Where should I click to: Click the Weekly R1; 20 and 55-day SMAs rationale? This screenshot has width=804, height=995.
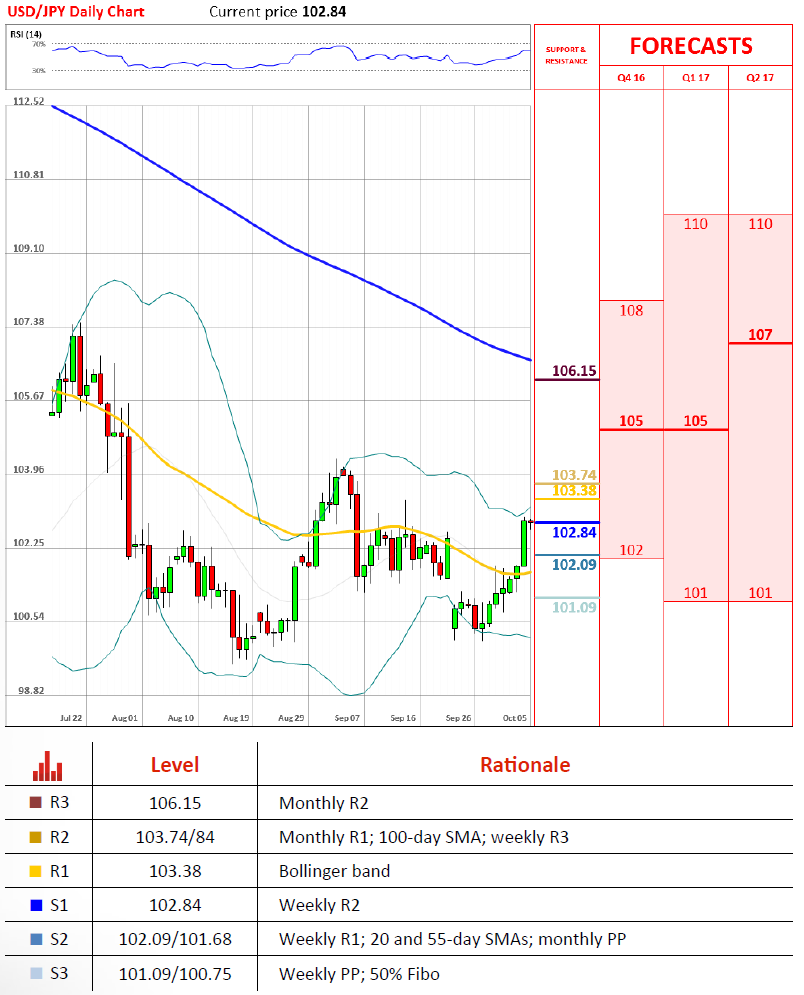click(x=452, y=939)
